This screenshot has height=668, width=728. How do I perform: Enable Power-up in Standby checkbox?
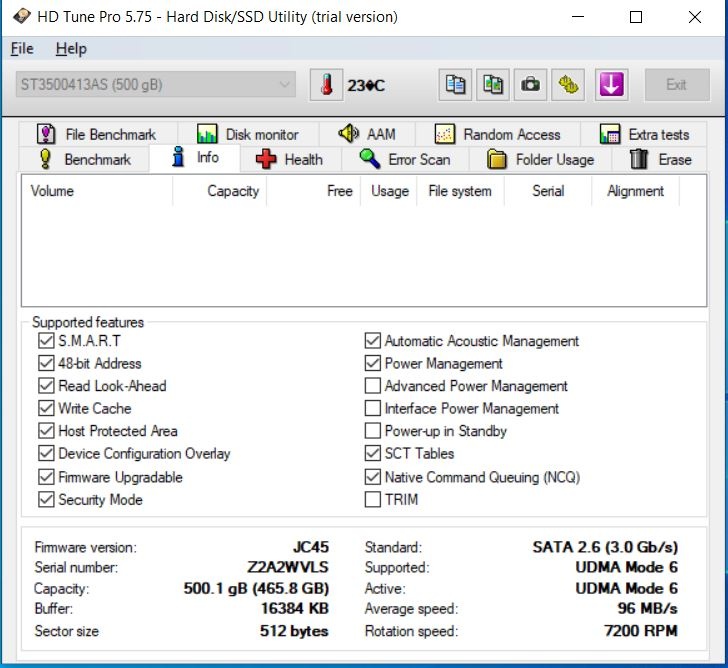[x=372, y=431]
